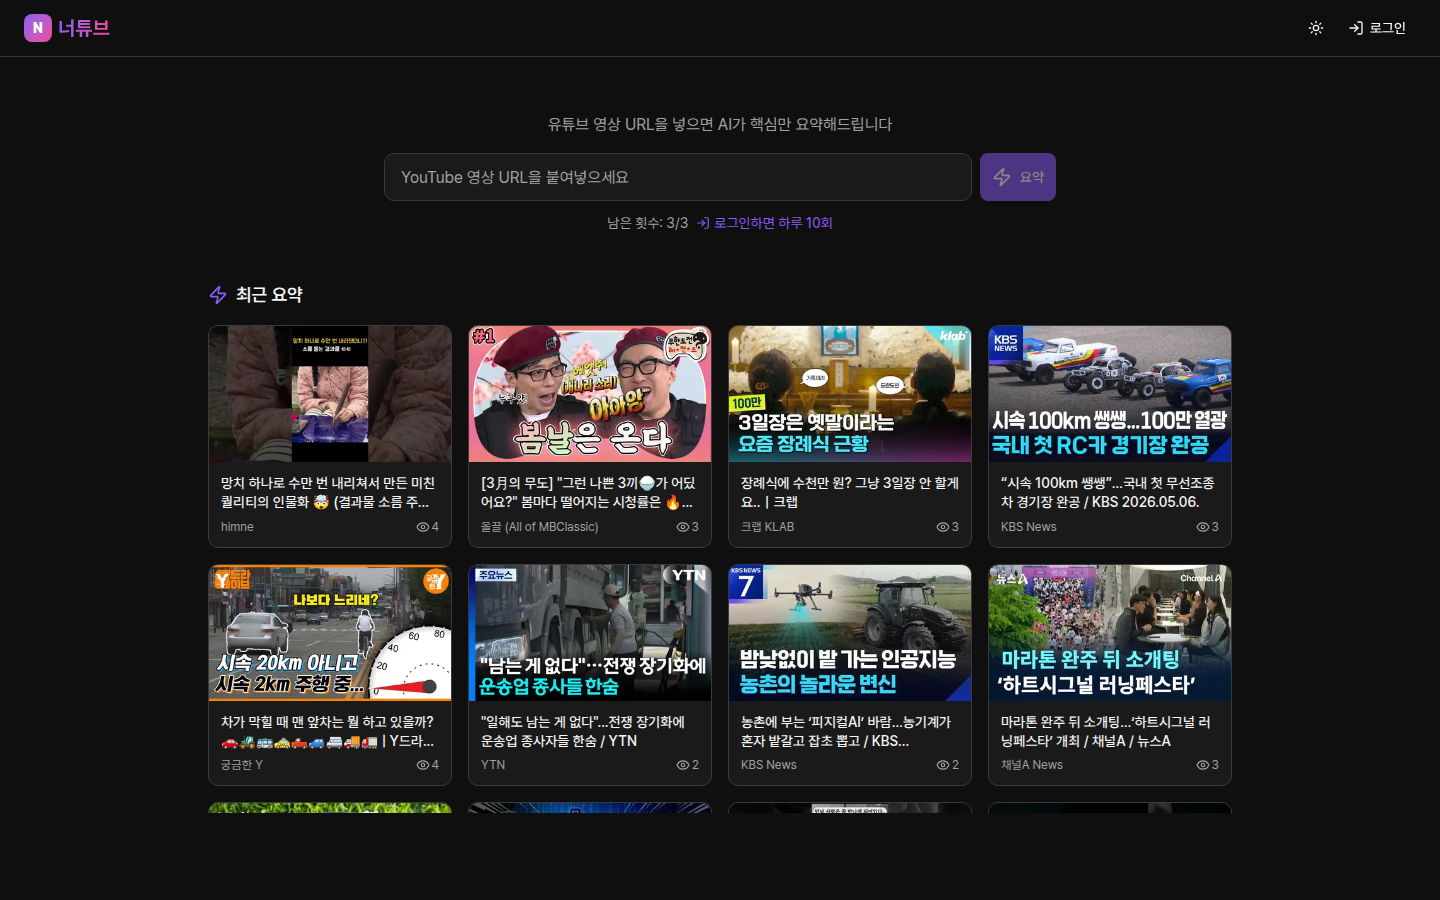
Task: Click the eye icon on 농촌 KBS card
Action: [x=943, y=765]
